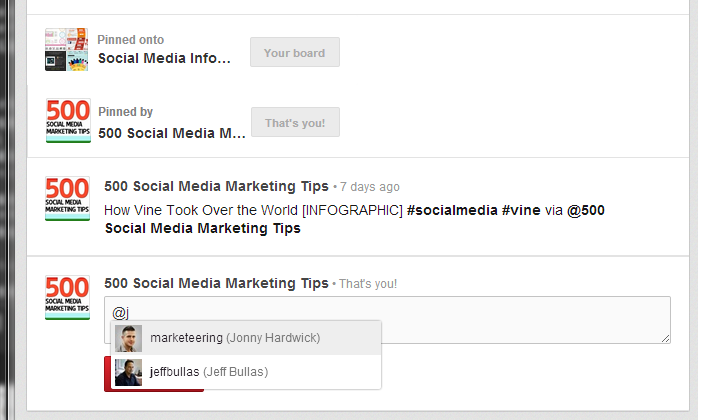
Task: Click Jonny Hardwick's profile photo in suggestions
Action: (128, 338)
